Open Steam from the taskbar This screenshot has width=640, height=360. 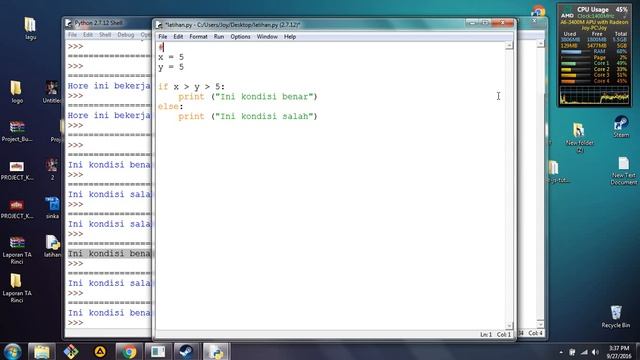coord(187,351)
